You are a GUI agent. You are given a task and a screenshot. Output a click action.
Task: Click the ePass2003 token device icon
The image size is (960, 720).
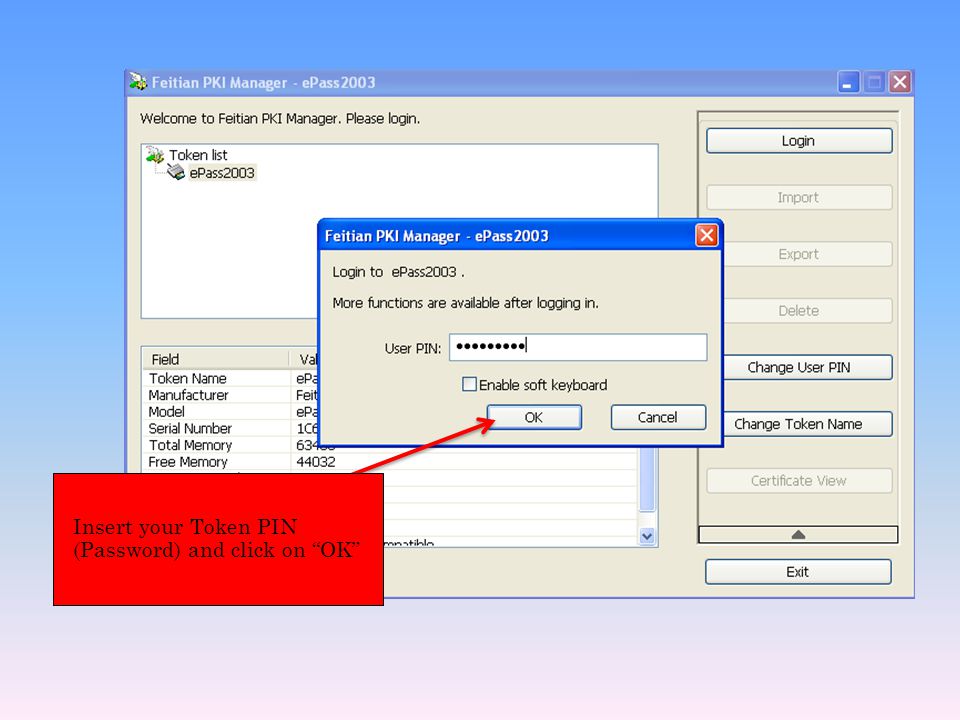pos(176,173)
